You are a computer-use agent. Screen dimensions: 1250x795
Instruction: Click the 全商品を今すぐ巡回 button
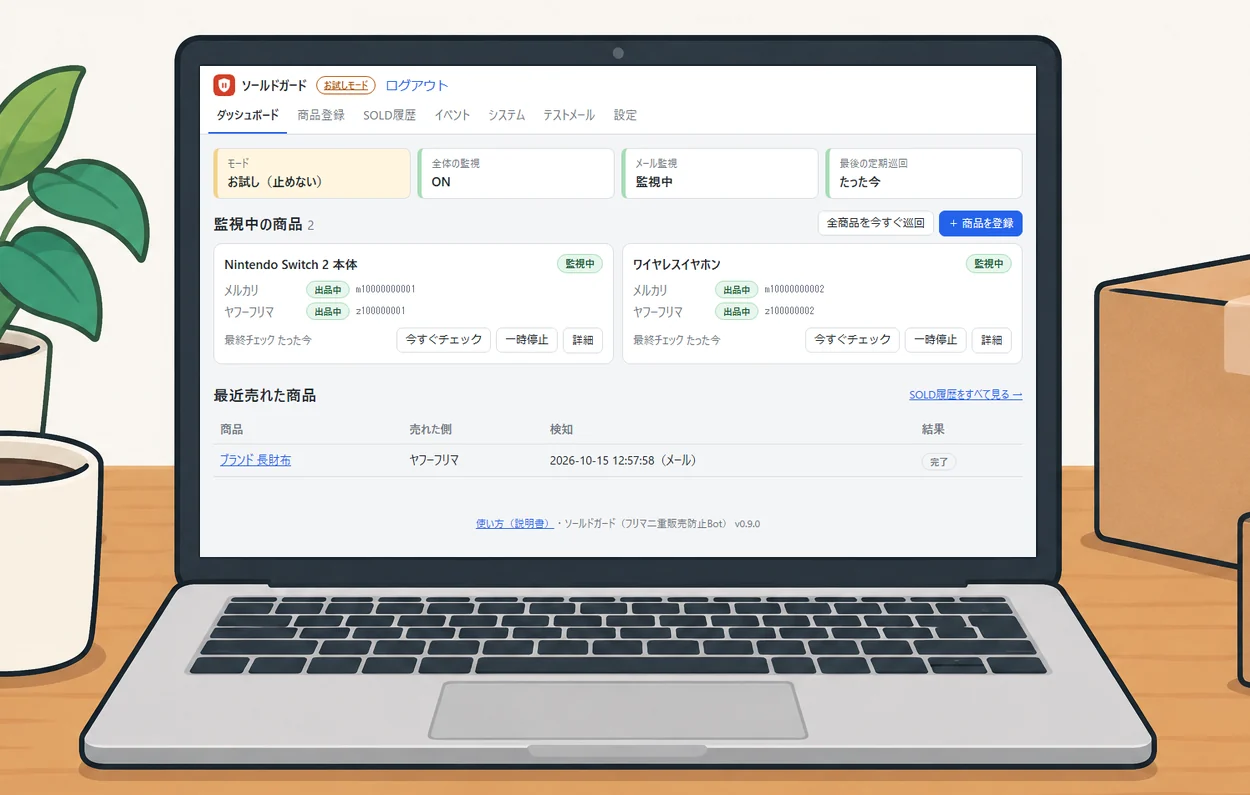pos(876,223)
